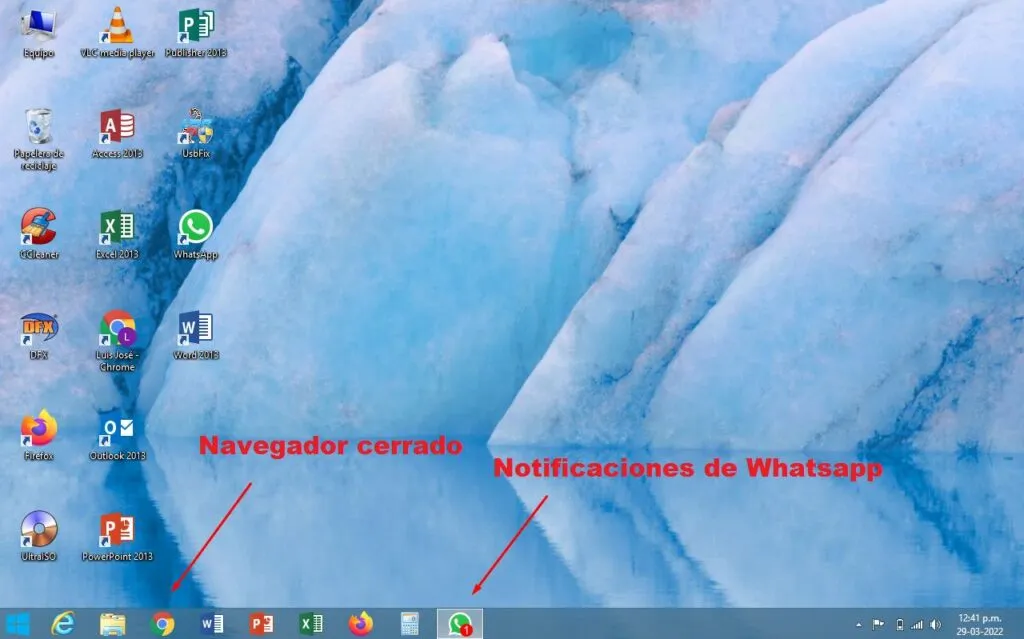
Task: Launch Publisher 2013 from its desktop shortcut
Action: (x=197, y=25)
